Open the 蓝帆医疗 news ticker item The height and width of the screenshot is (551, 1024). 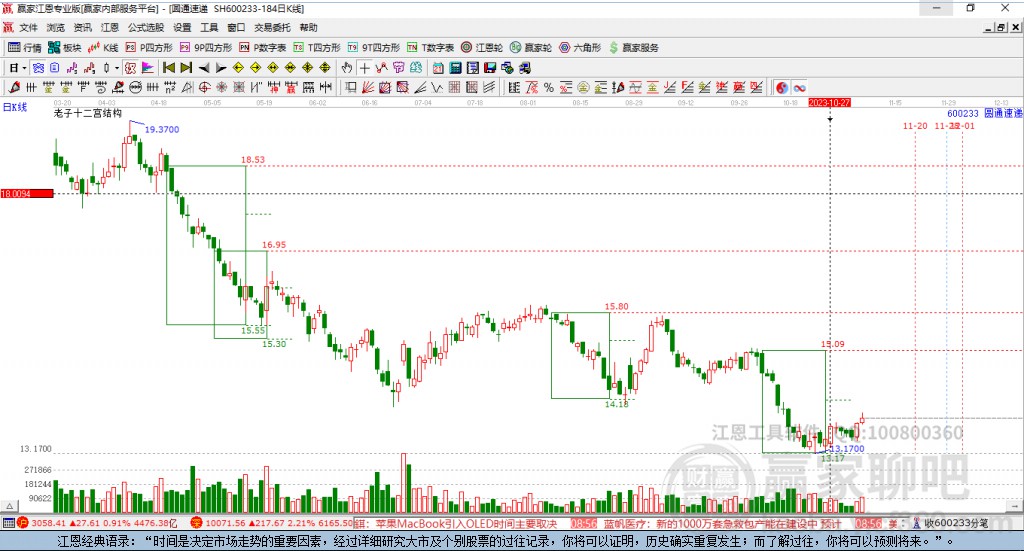click(x=722, y=524)
